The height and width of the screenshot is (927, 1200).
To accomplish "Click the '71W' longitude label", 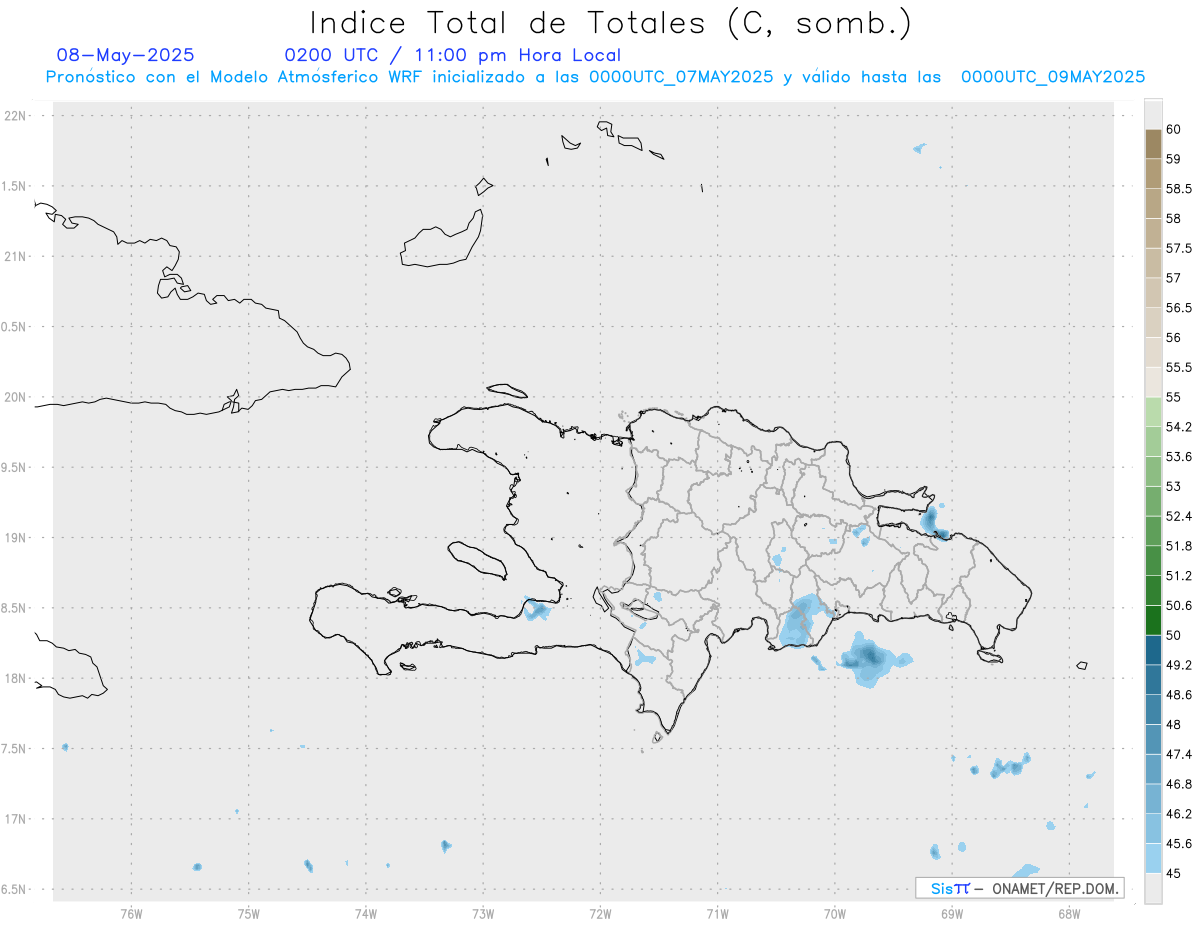I will (x=717, y=913).
